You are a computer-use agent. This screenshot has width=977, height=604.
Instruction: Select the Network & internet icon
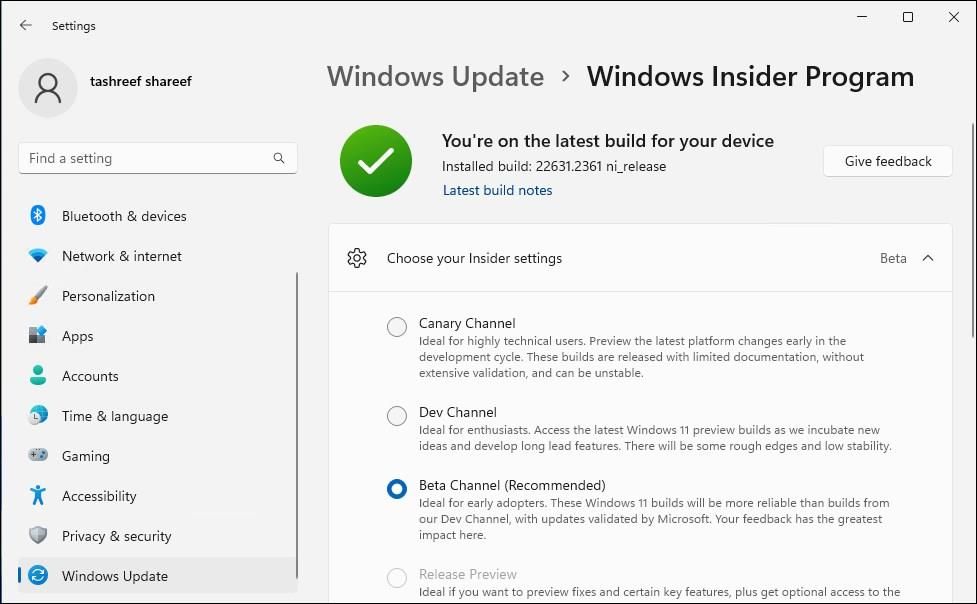coord(37,256)
